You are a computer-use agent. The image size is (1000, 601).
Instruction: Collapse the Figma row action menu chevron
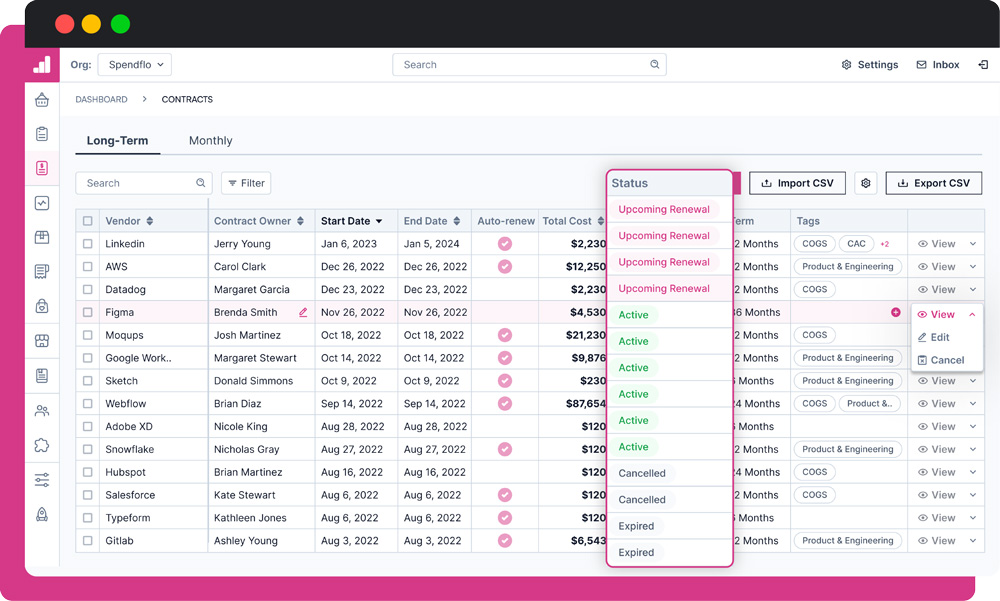pos(972,315)
